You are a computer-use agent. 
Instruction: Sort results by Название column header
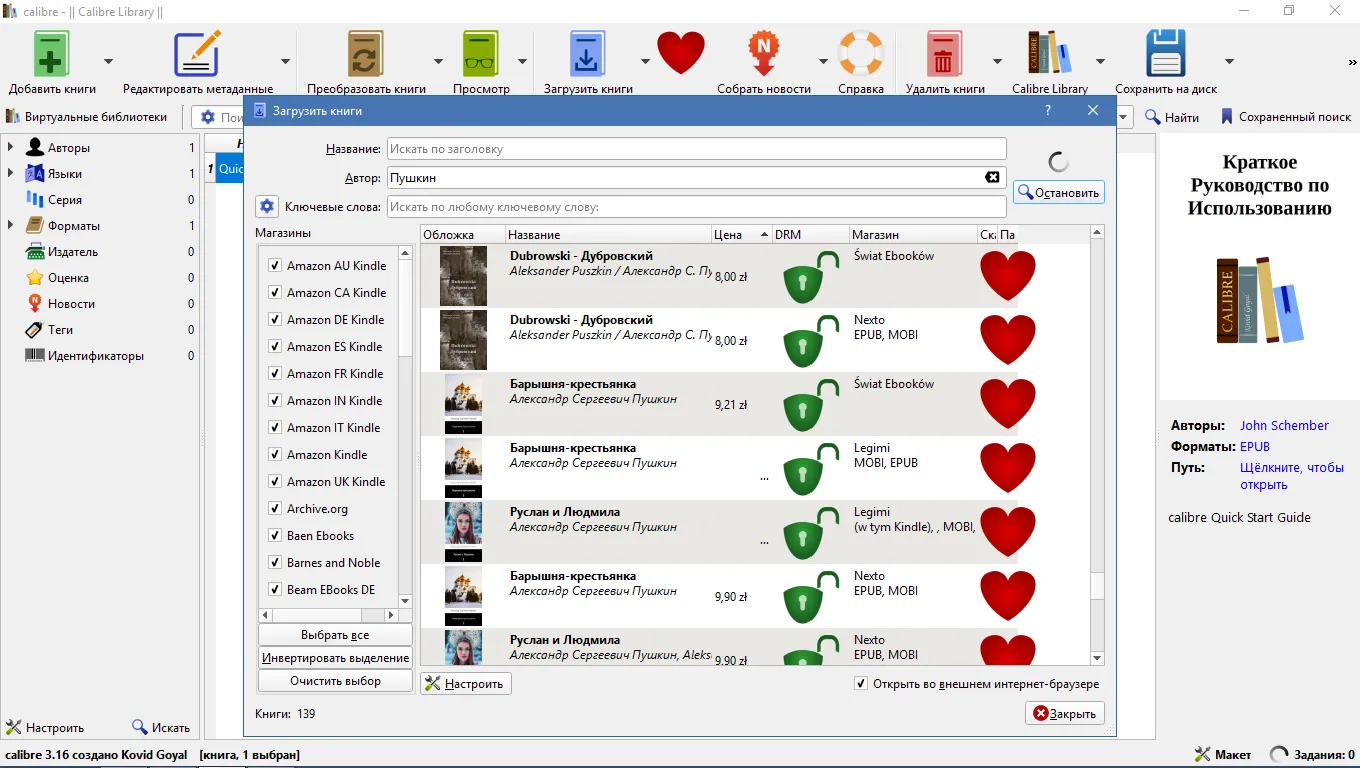(x=608, y=235)
